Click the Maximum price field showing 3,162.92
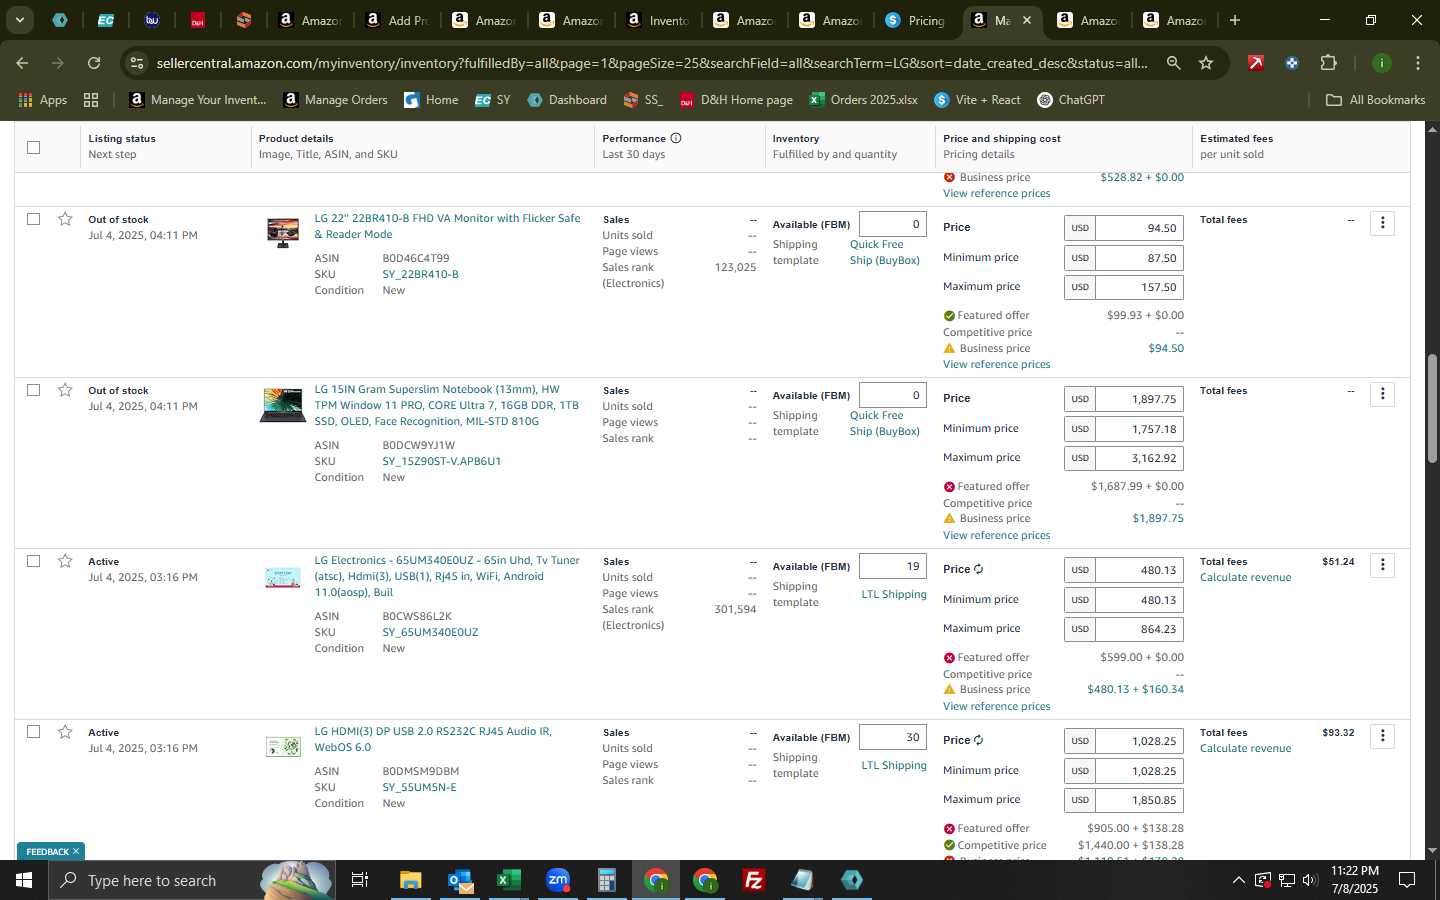The image size is (1440, 900). coord(1139,458)
